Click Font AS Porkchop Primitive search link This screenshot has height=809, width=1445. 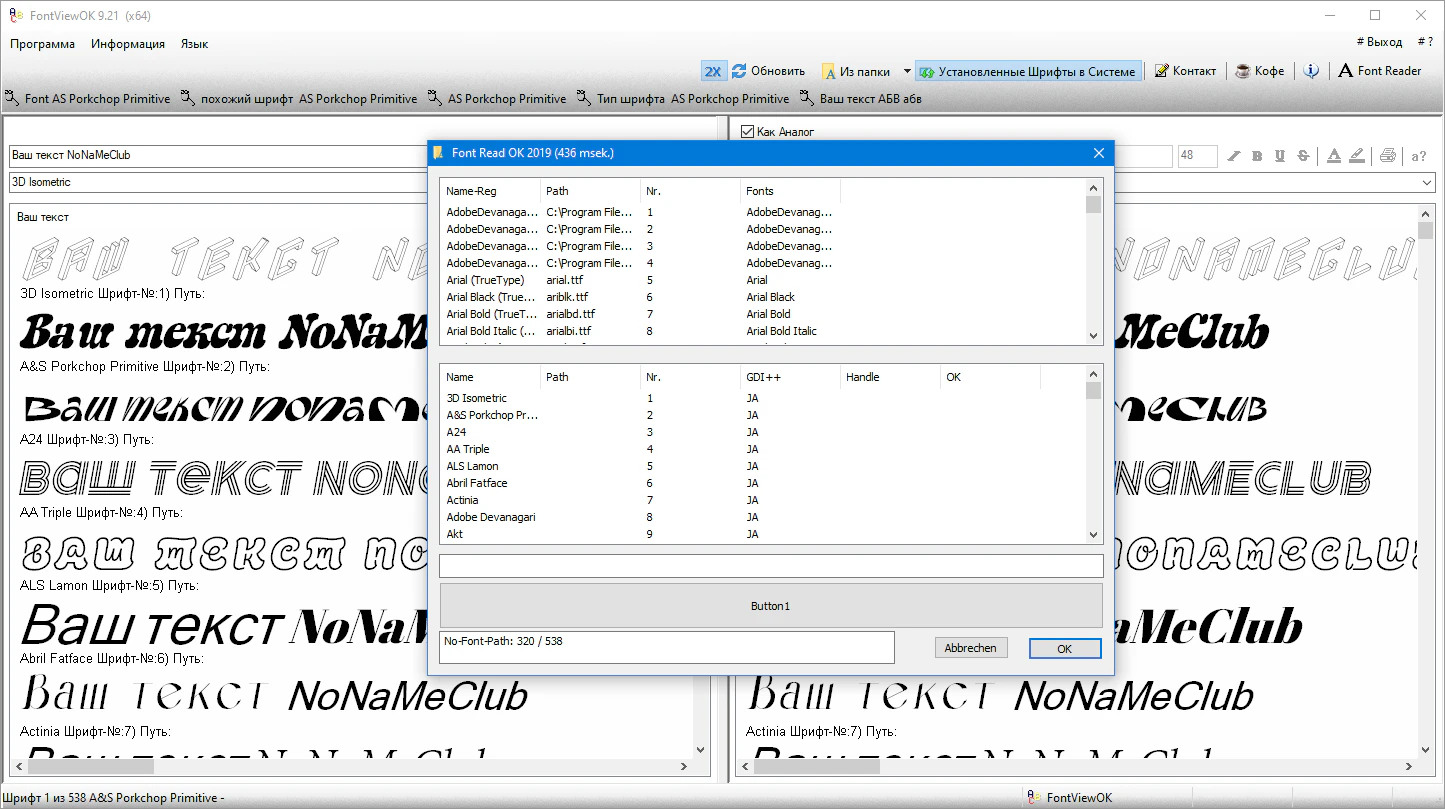coord(88,99)
